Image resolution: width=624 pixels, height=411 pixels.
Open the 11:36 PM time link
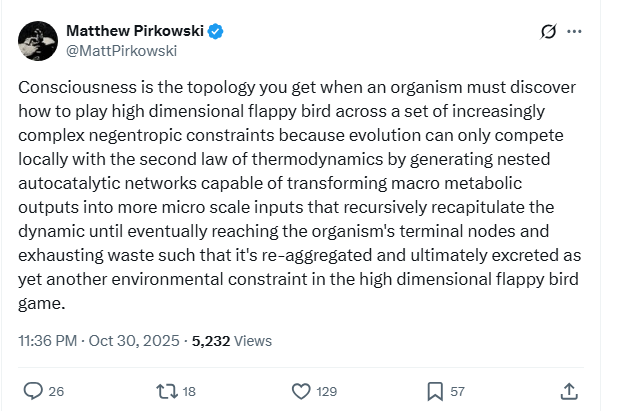click(48, 340)
